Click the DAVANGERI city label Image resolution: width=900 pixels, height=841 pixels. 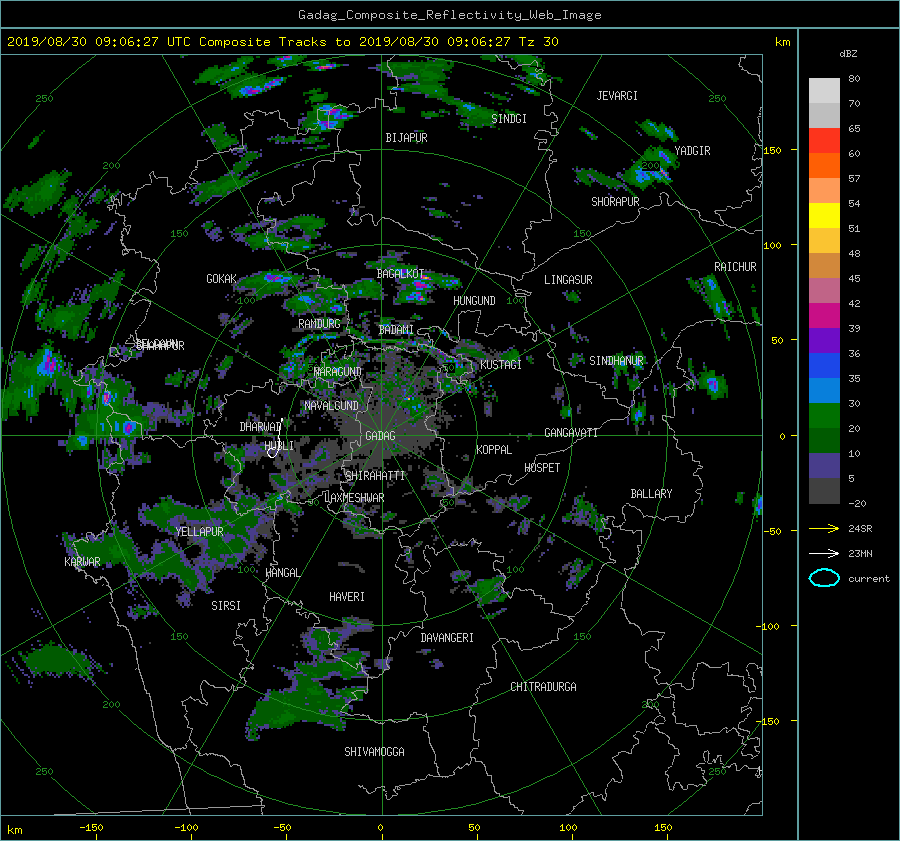pyautogui.click(x=447, y=638)
